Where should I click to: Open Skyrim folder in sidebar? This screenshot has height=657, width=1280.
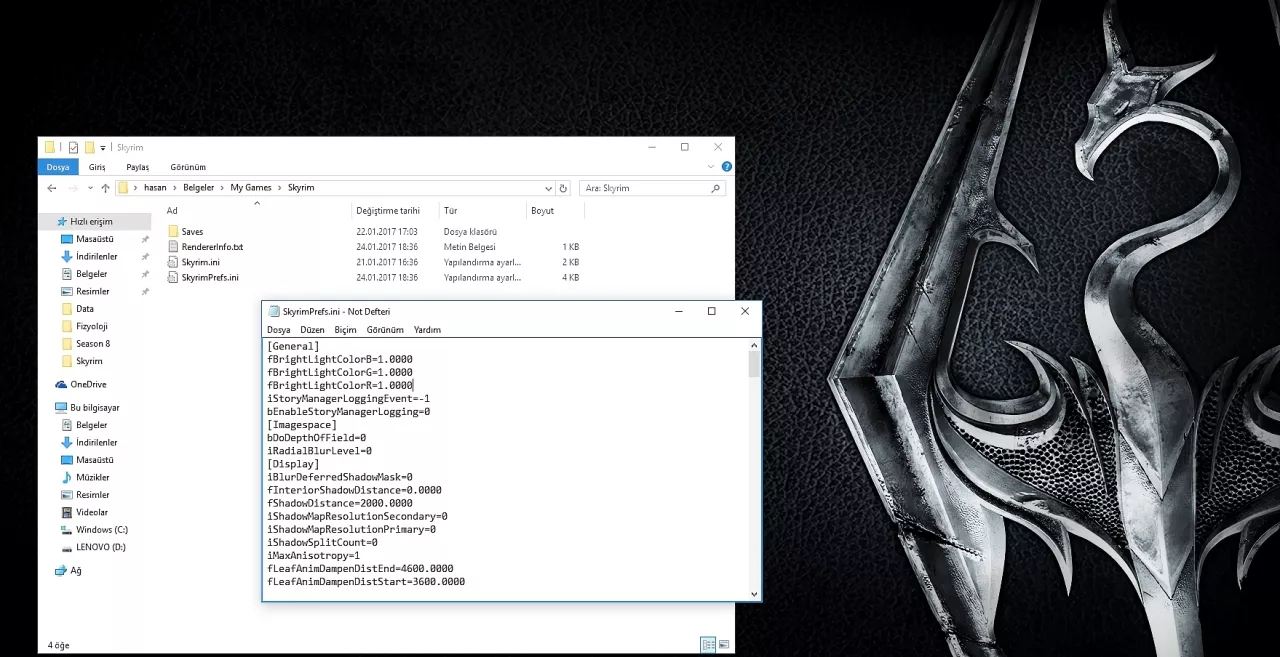click(x=88, y=361)
